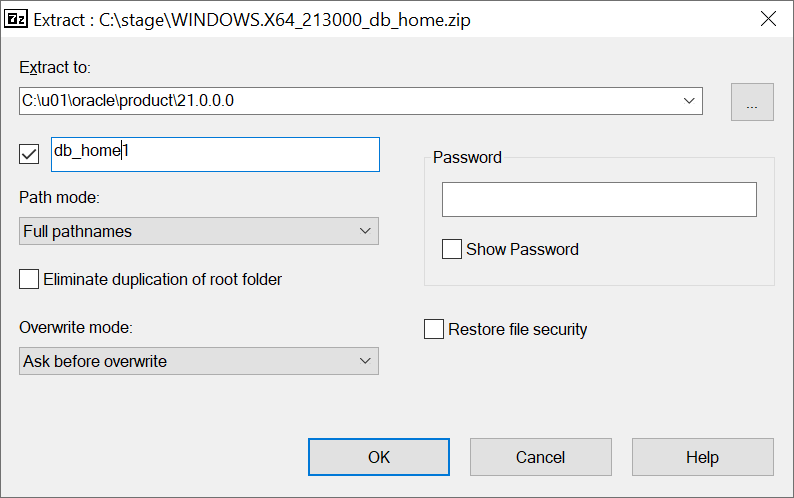
Task: Uncheck the checkbox beside db_home1 subfolder field
Action: click(29, 154)
